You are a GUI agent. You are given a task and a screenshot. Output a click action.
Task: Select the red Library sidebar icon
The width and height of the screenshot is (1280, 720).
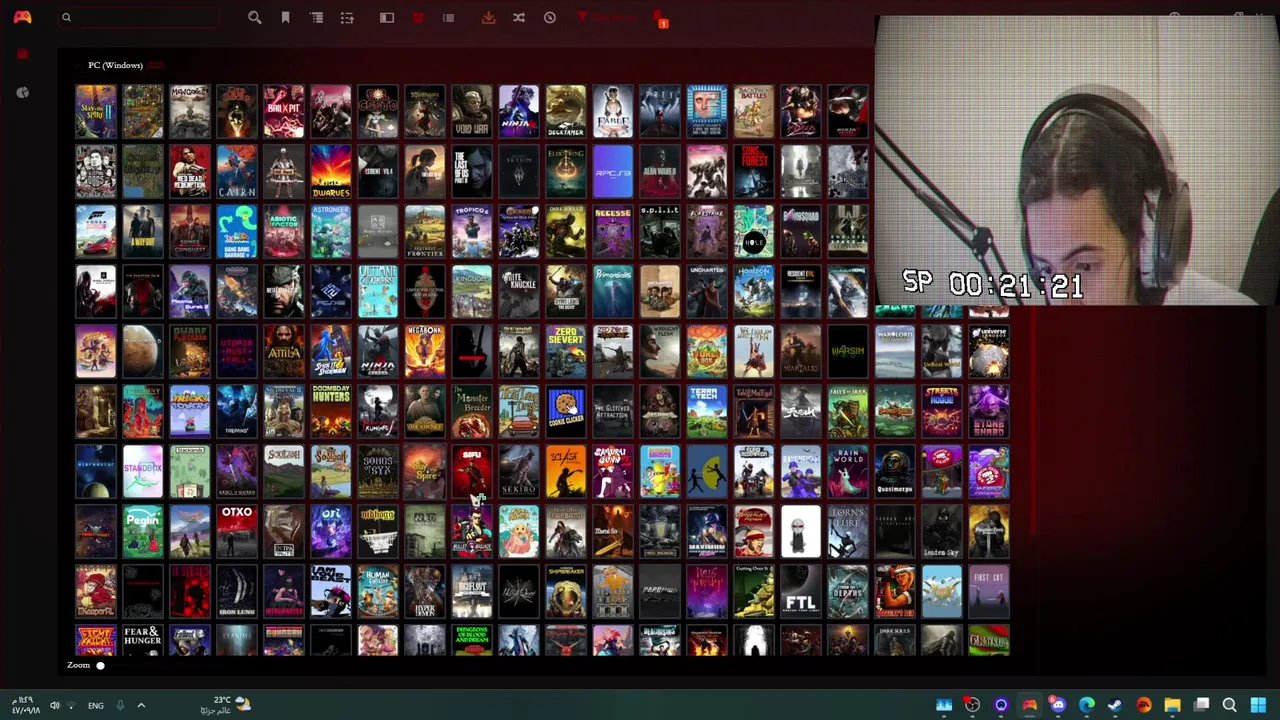pyautogui.click(x=22, y=54)
